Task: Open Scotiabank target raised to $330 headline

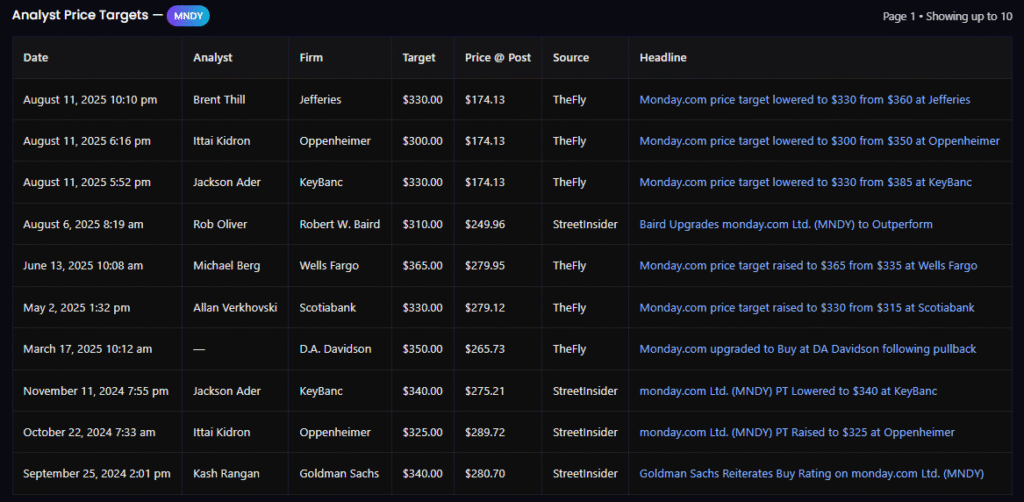Action: coord(806,308)
